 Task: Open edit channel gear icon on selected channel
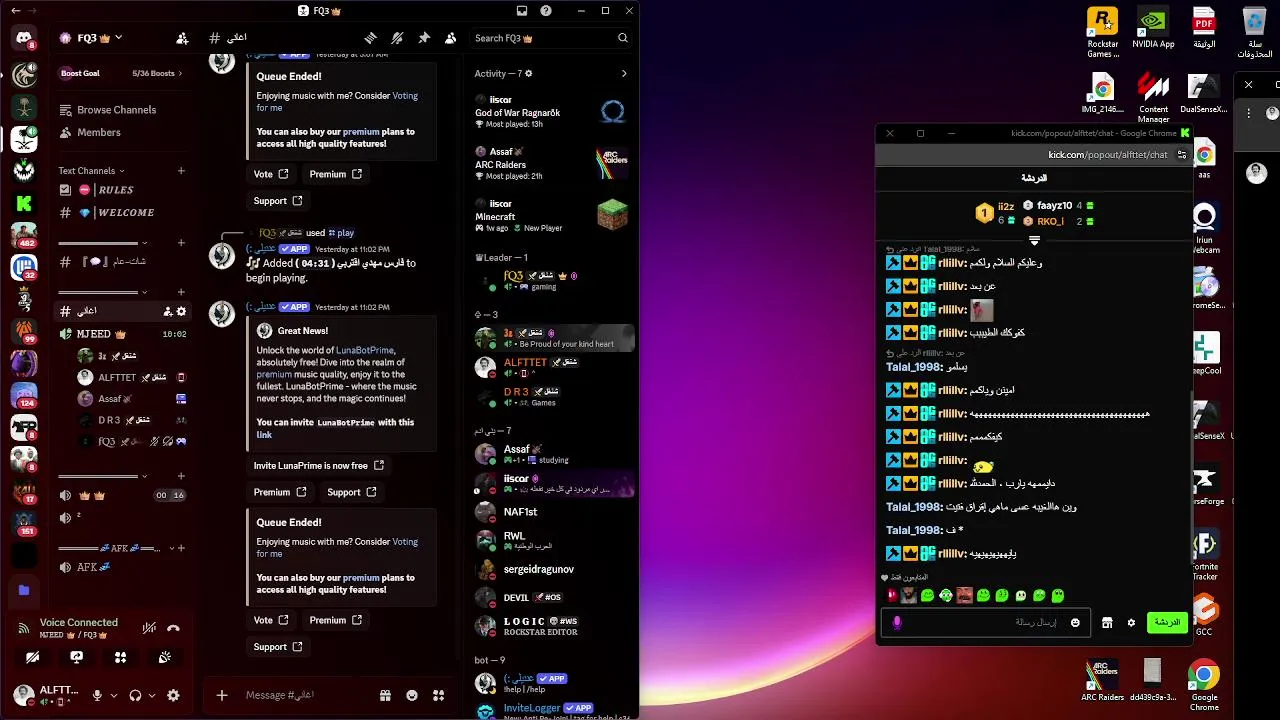tap(181, 311)
